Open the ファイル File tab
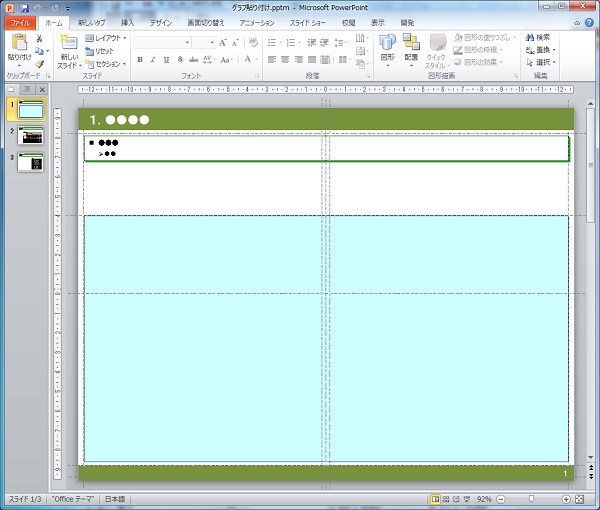 click(20, 23)
